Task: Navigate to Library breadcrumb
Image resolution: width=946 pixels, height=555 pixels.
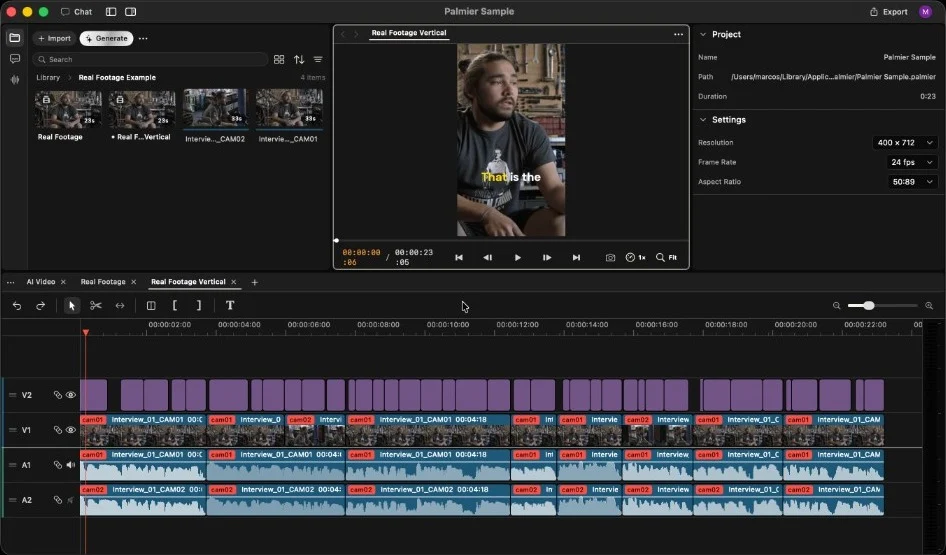Action: click(48, 77)
